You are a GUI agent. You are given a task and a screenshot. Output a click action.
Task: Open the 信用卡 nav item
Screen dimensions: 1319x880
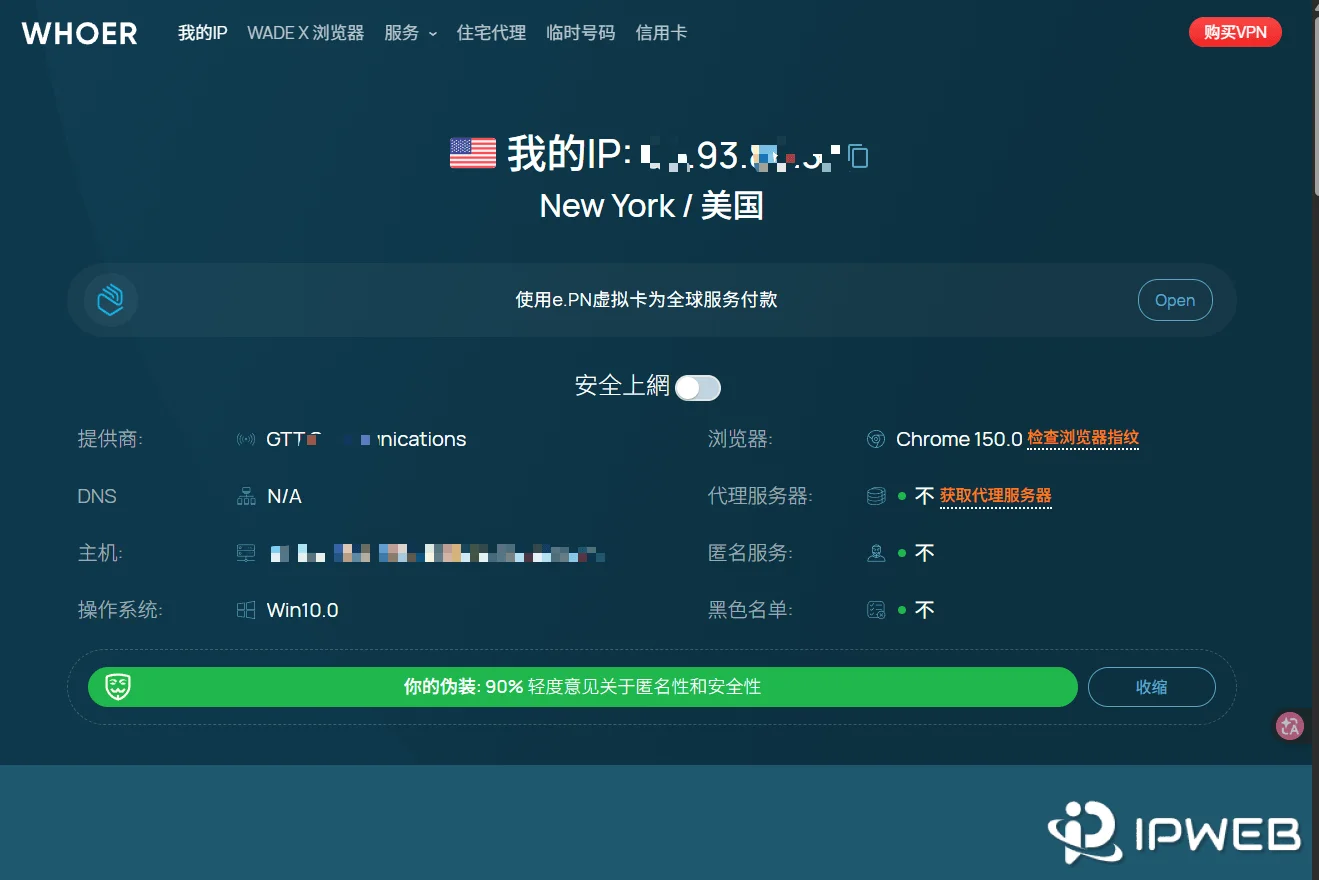pyautogui.click(x=661, y=33)
